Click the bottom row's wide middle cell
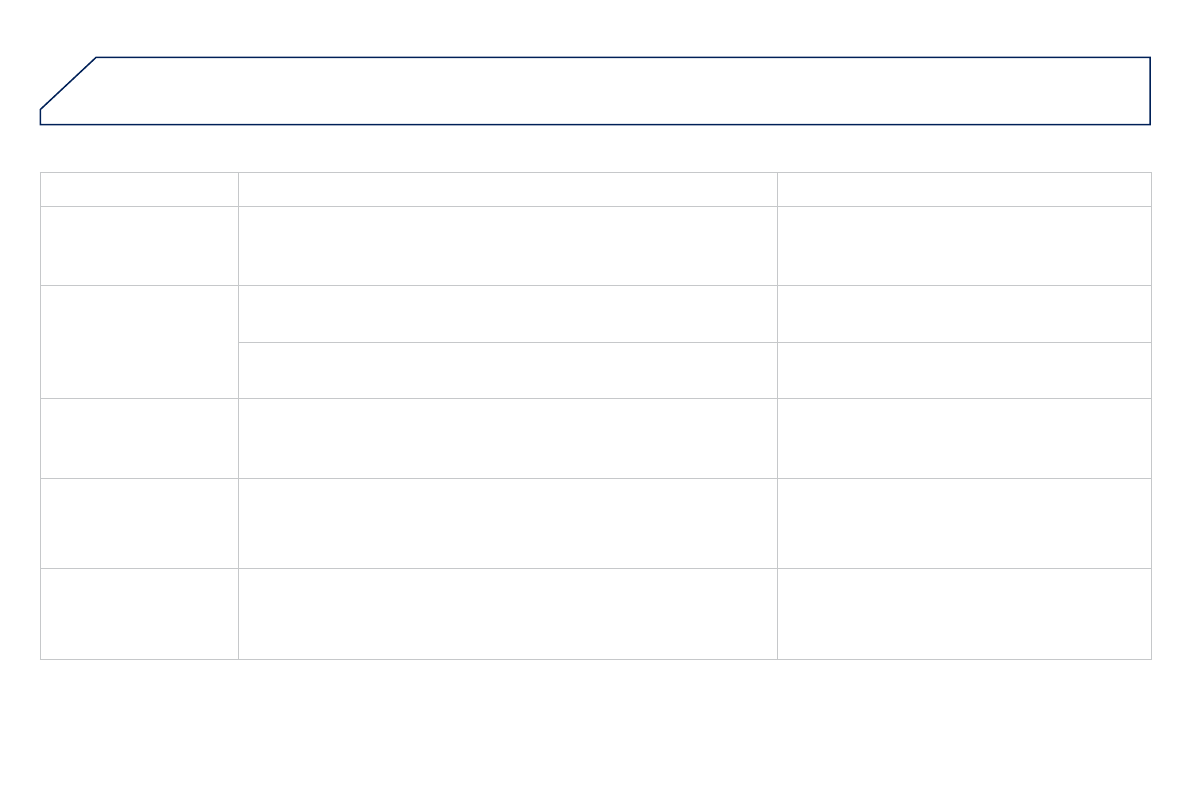This screenshot has height=794, width=1191. (x=507, y=614)
